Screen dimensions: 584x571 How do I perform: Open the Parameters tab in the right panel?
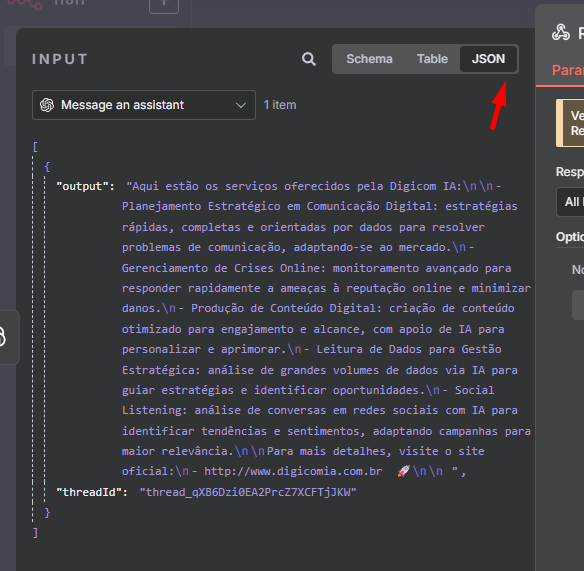pos(568,70)
